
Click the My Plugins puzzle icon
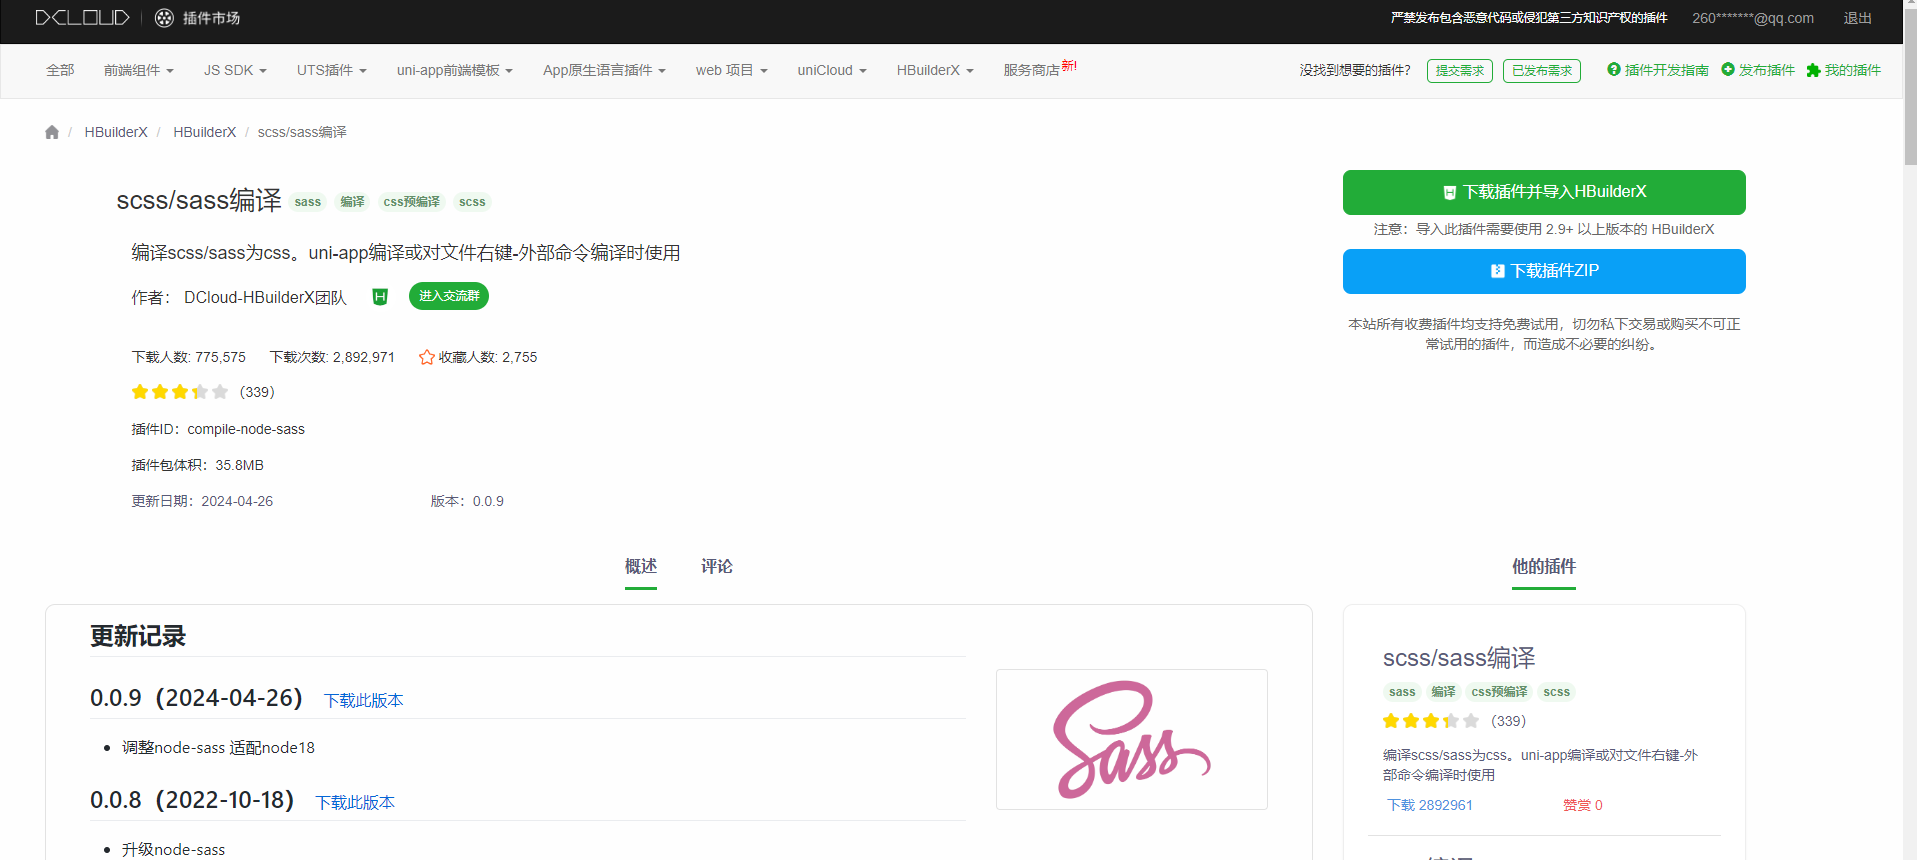pyautogui.click(x=1812, y=70)
